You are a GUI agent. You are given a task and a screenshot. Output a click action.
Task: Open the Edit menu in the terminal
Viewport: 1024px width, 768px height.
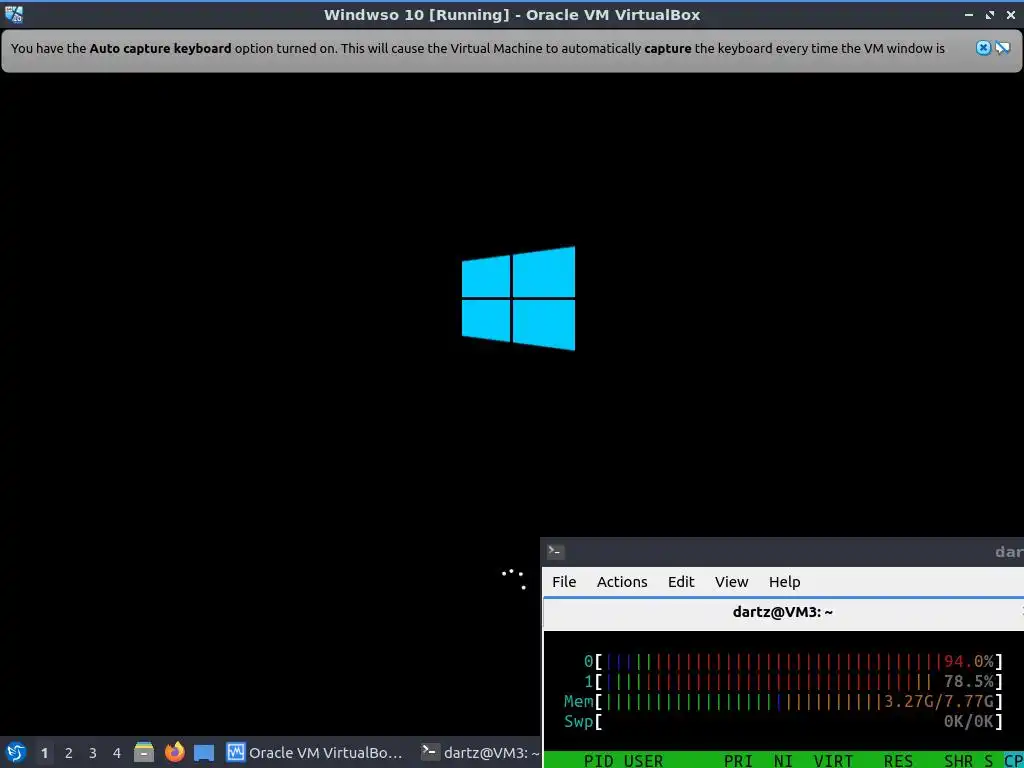(x=680, y=582)
